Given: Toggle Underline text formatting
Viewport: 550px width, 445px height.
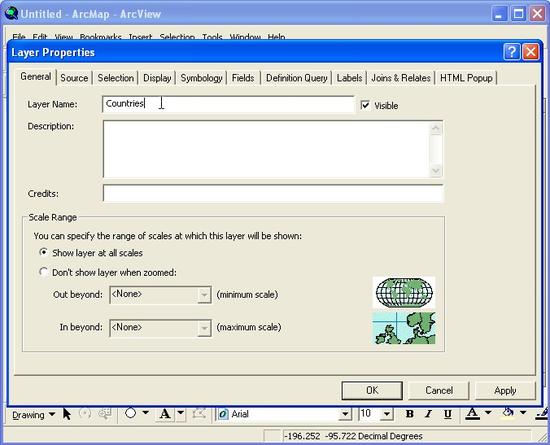Looking at the screenshot, I should click(448, 414).
